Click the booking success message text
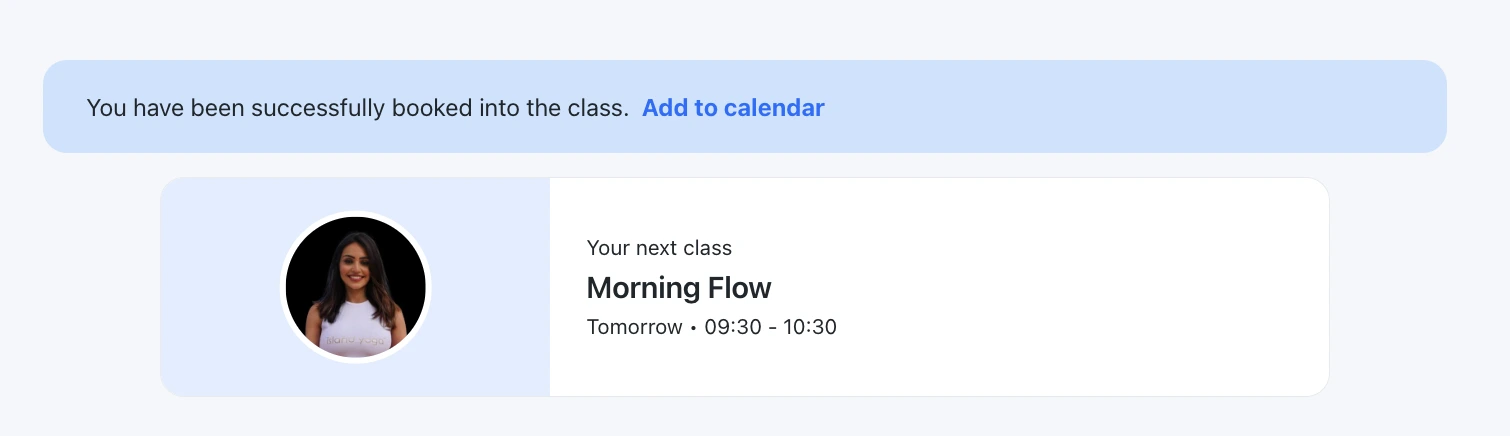The height and width of the screenshot is (436, 1510). 357,108
